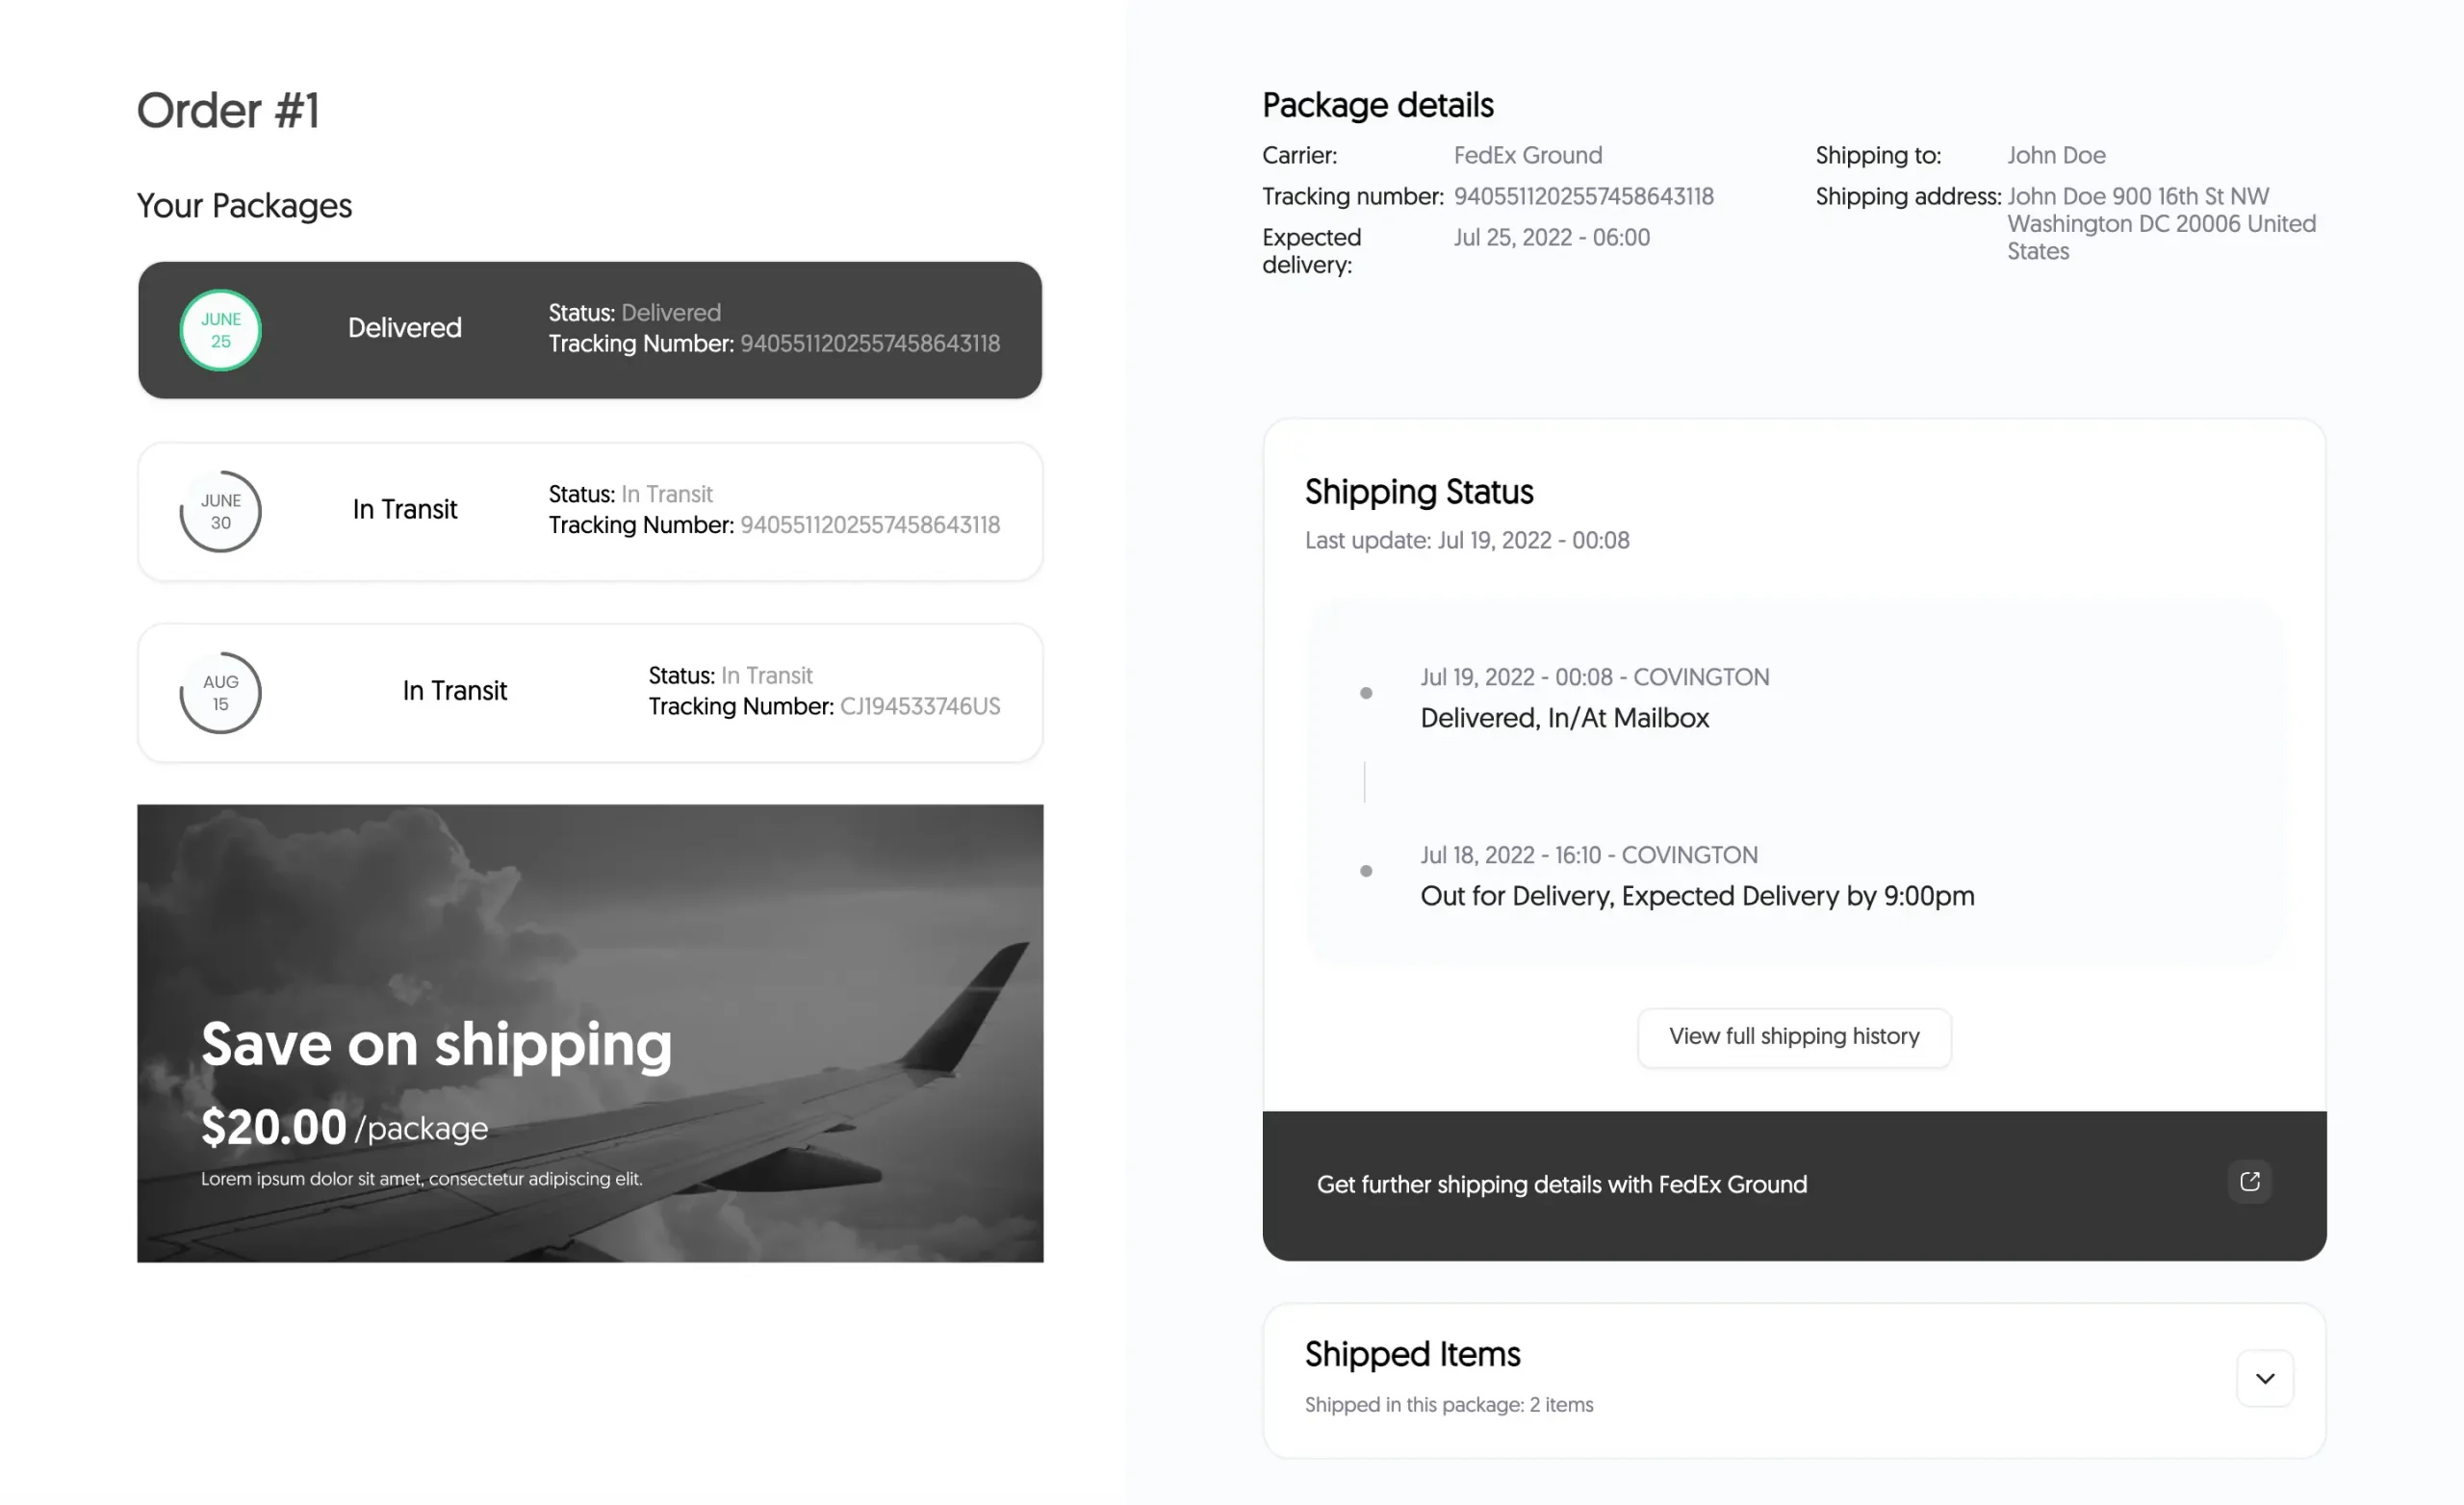Click the timeline dot for Out for Delivery
Image resolution: width=2464 pixels, height=1505 pixels.
[x=1366, y=871]
